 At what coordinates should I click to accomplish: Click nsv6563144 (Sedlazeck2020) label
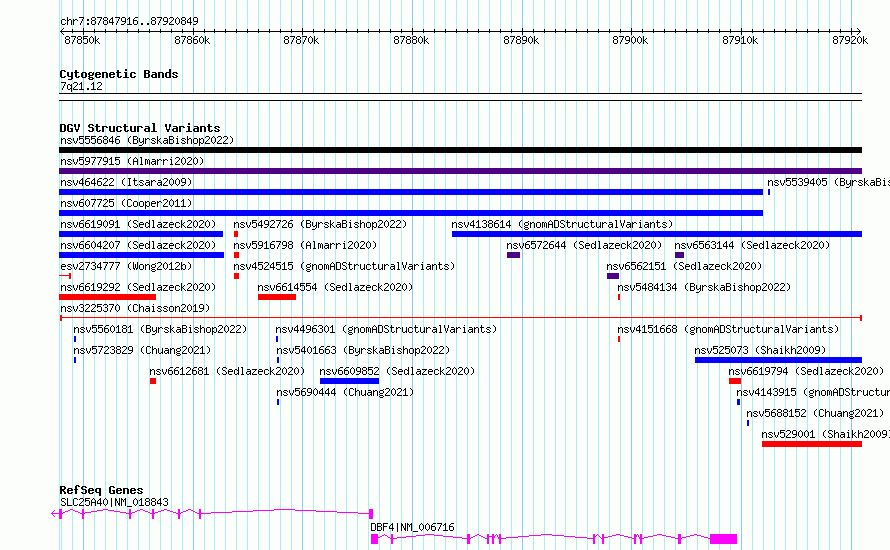coord(752,245)
